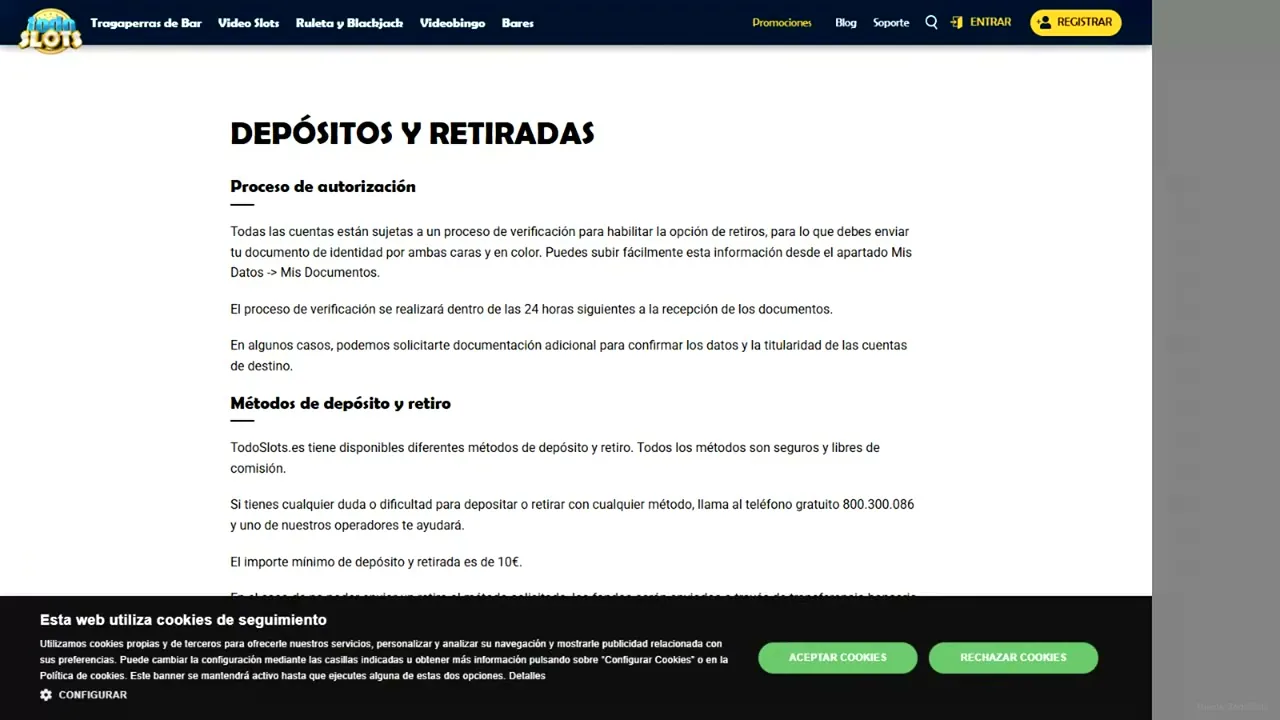Image resolution: width=1280 pixels, height=720 pixels.
Task: Click paragraph starting 'En algunos casos'
Action: 569,355
